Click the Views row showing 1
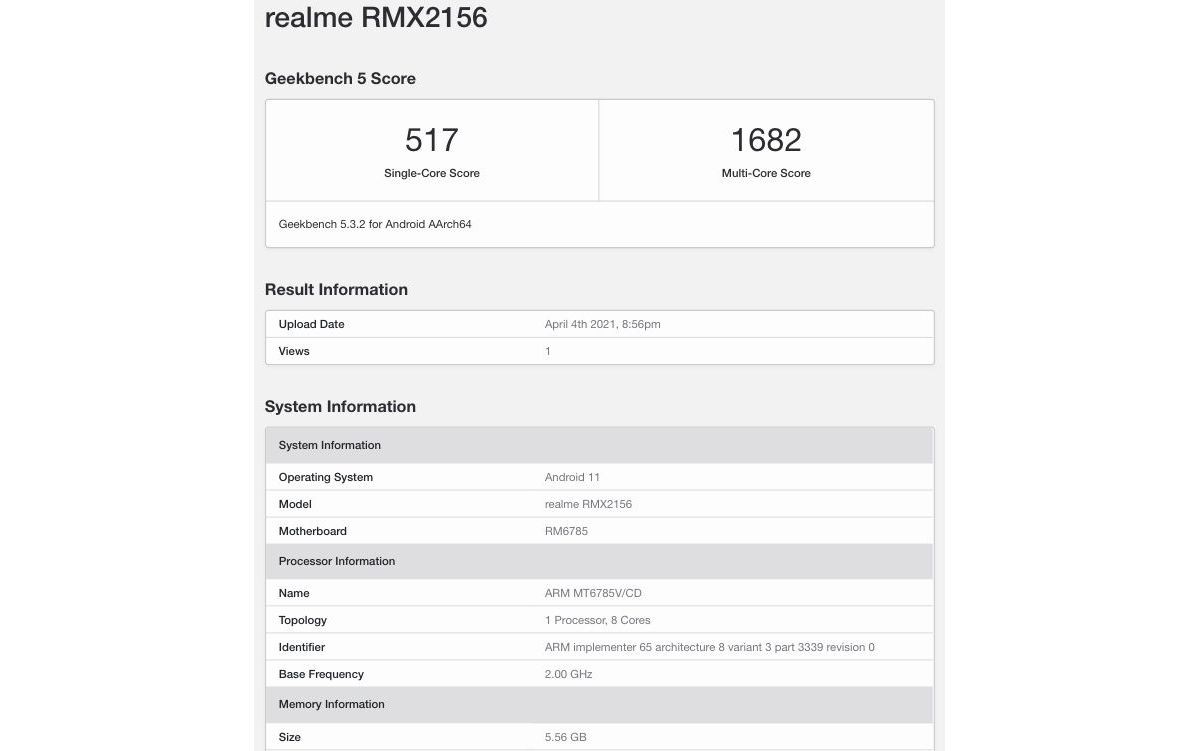 point(600,351)
